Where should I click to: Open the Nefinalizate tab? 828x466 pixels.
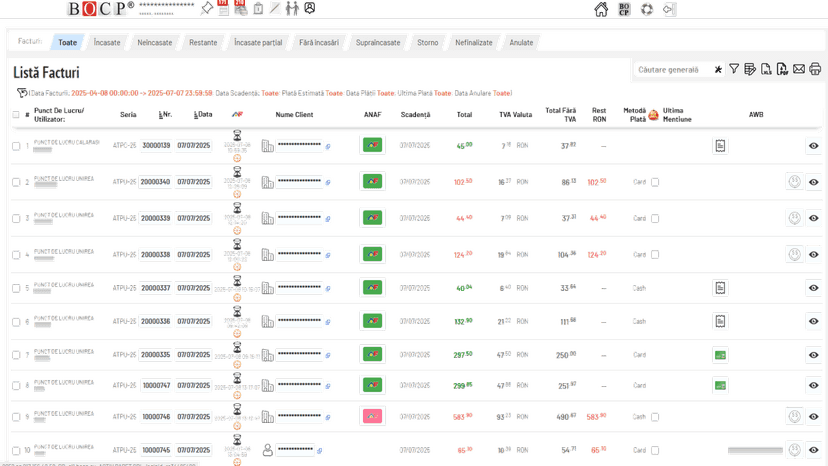tap(474, 42)
